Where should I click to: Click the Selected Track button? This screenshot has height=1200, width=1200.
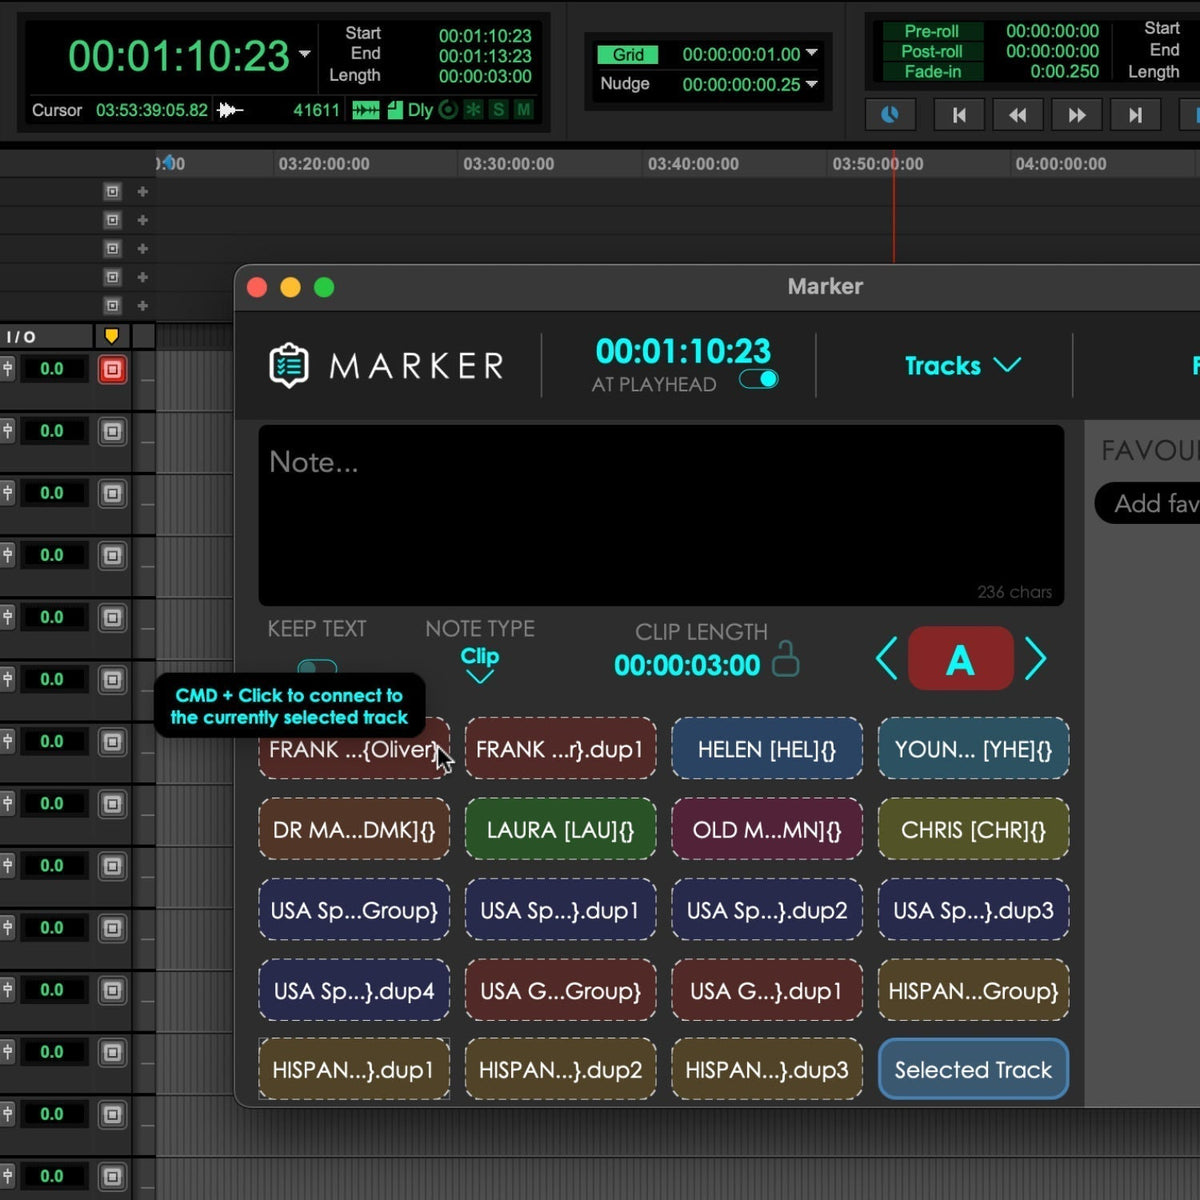tap(973, 1070)
